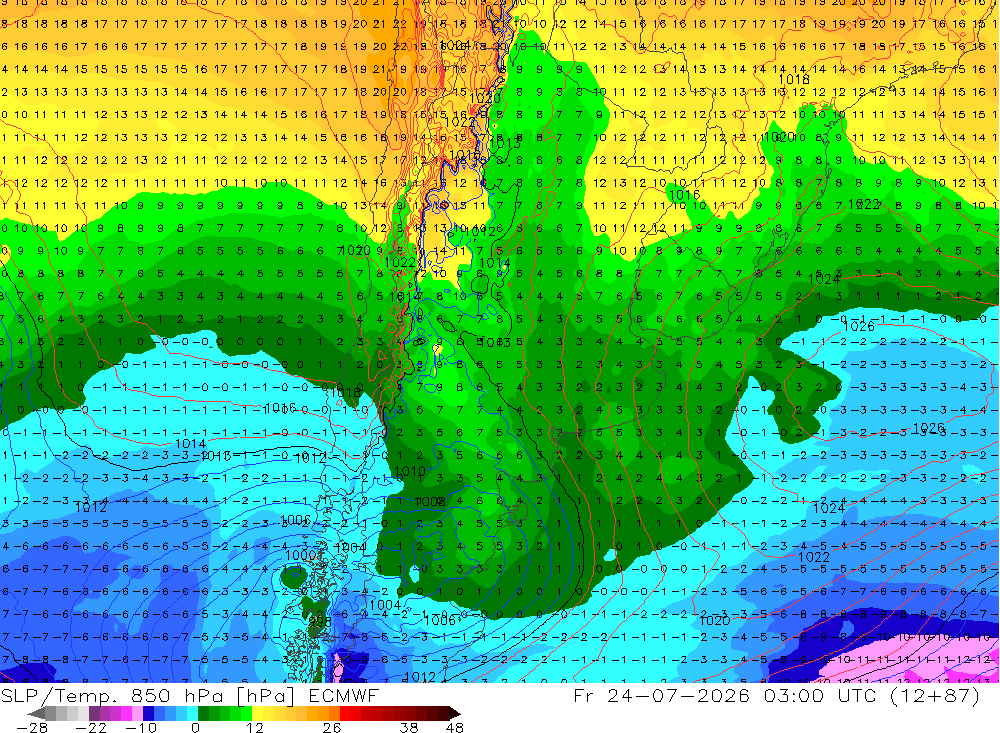1000x733 pixels.
Task: Select the -10 legend label
Action: (x=141, y=727)
